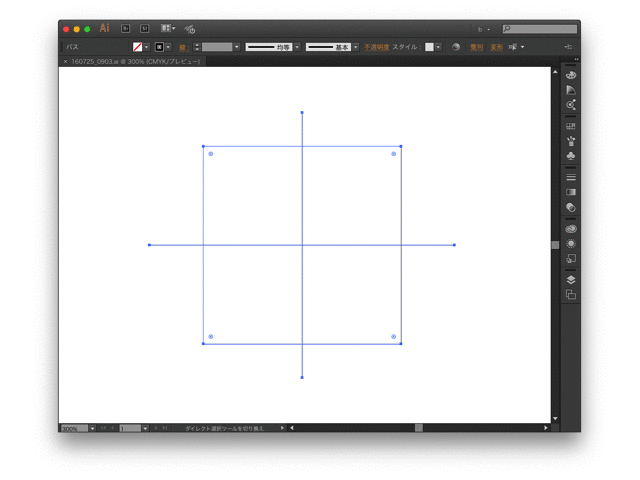The width and height of the screenshot is (640, 480).
Task: Click the Stock (St) icon
Action: 144,29
